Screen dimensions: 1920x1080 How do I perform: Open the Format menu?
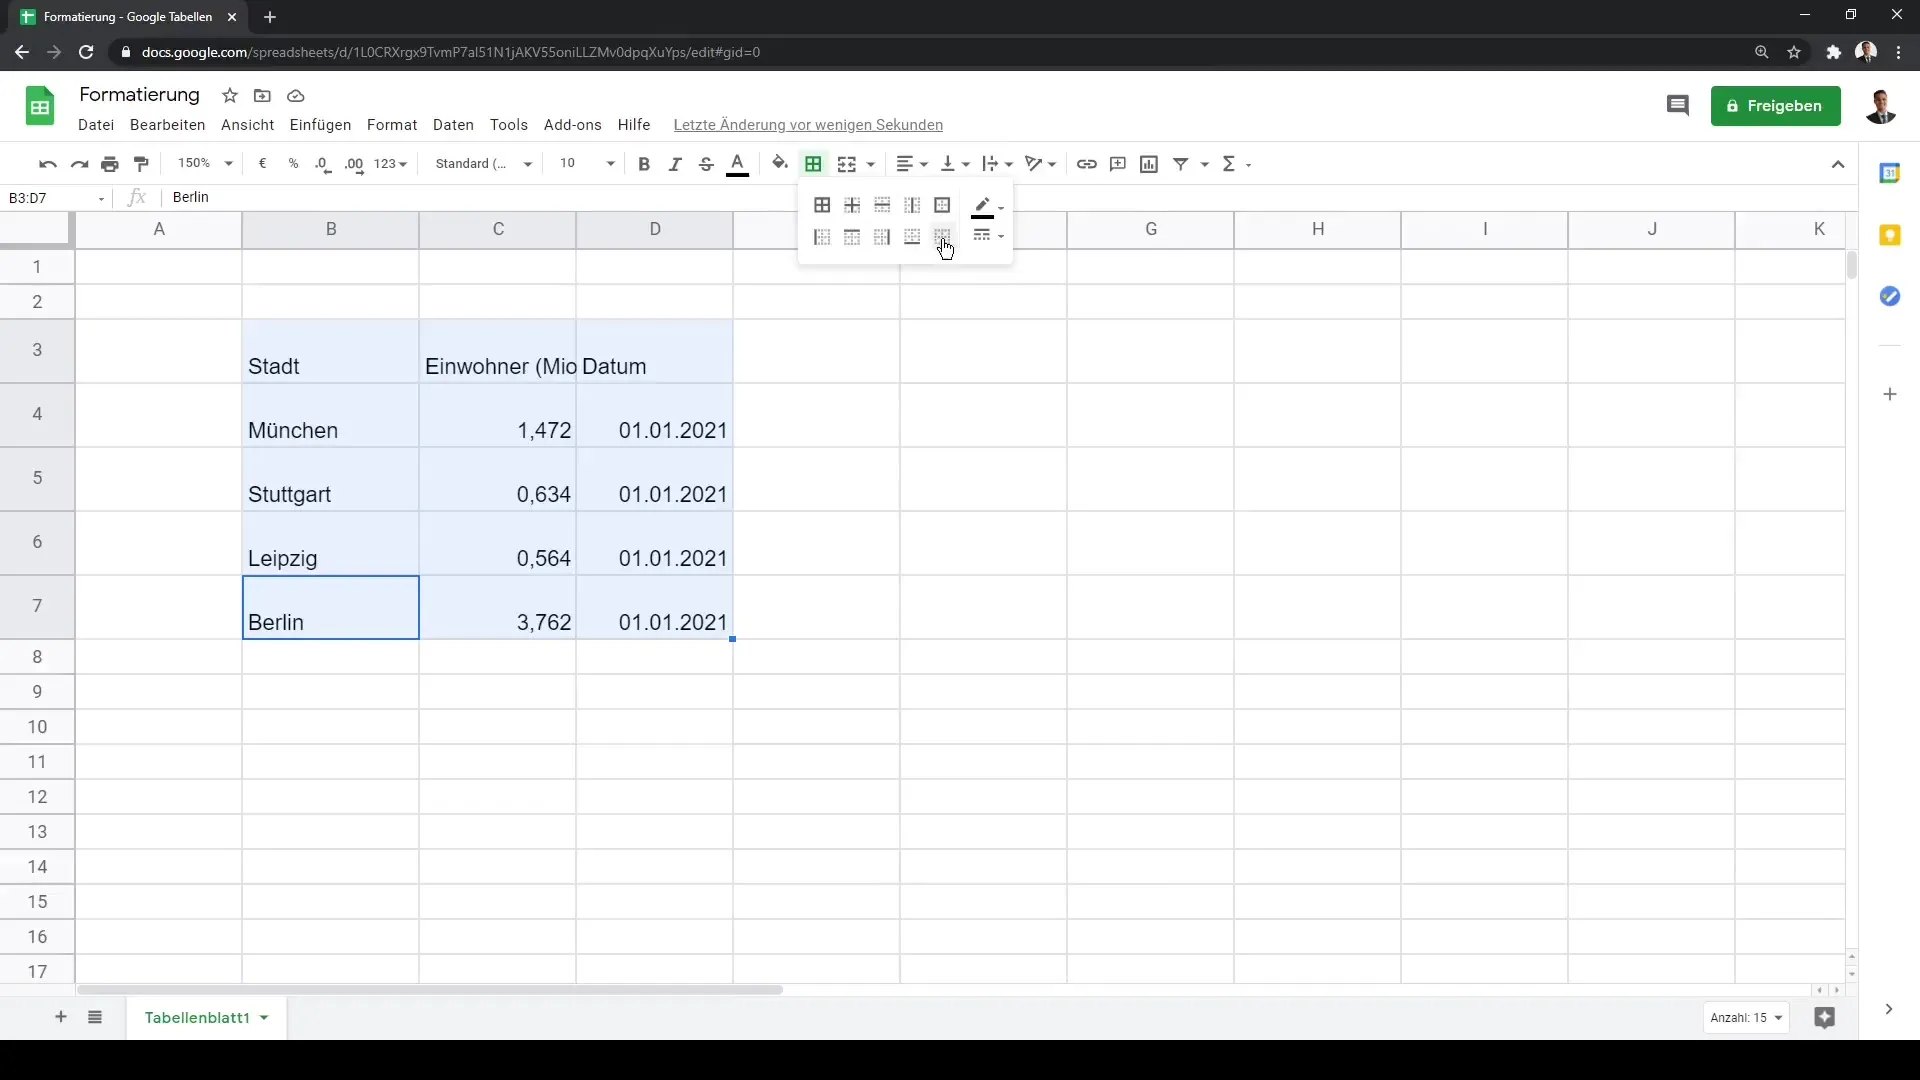click(392, 125)
